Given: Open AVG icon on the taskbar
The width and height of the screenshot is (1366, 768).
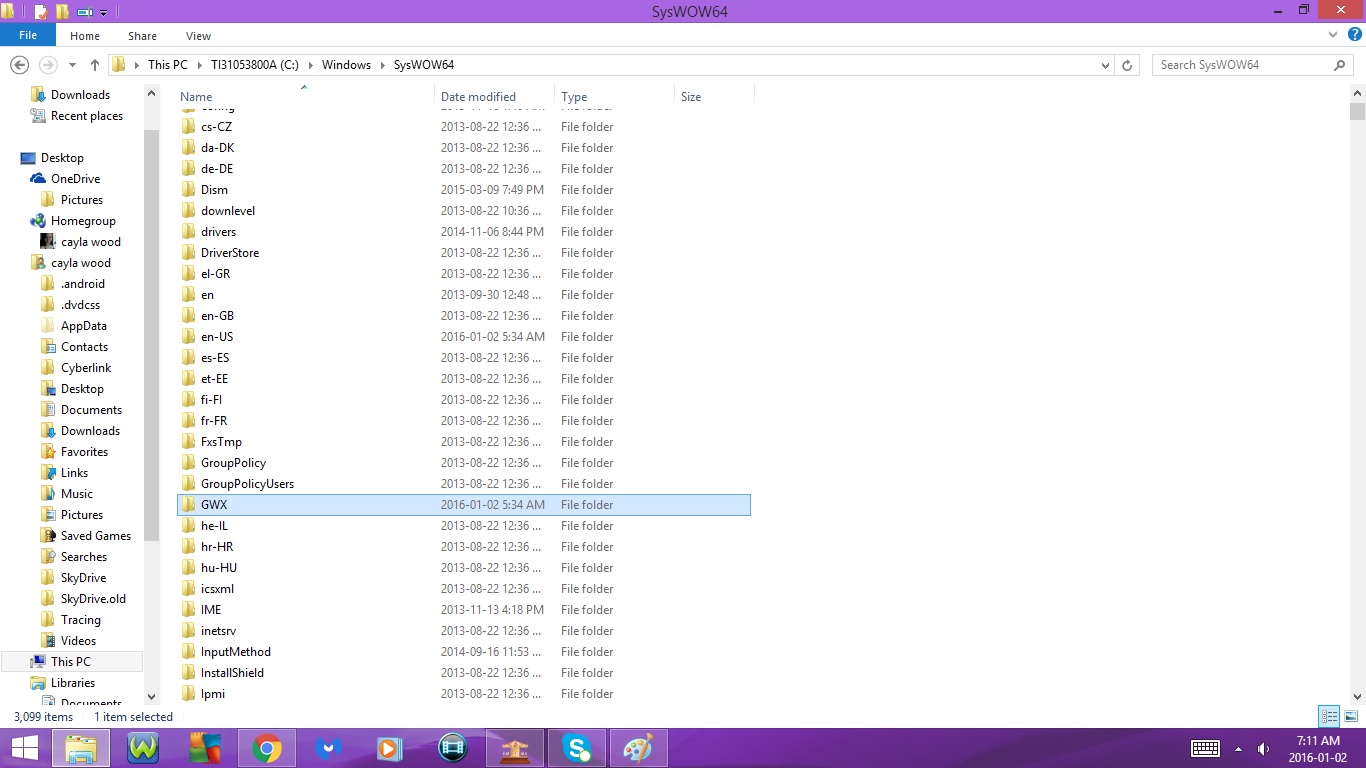Looking at the screenshot, I should 205,748.
